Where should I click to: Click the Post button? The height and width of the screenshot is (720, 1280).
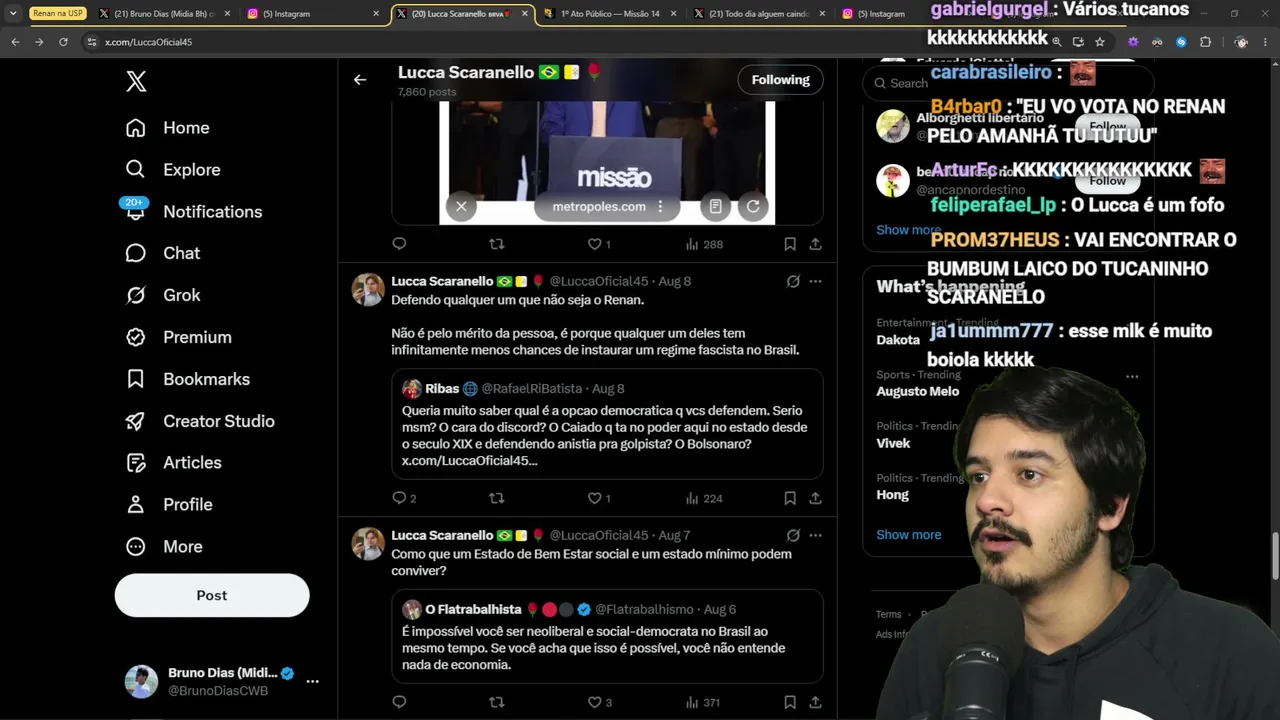click(212, 595)
